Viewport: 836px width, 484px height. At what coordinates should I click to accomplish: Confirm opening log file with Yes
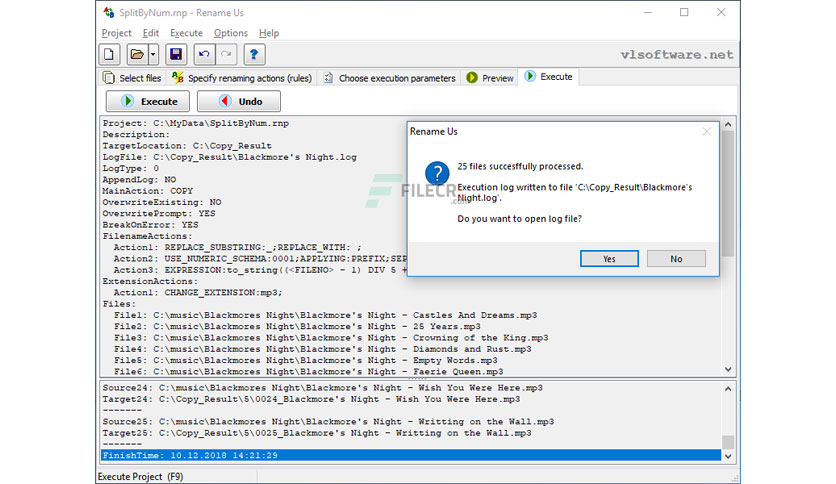pos(609,259)
